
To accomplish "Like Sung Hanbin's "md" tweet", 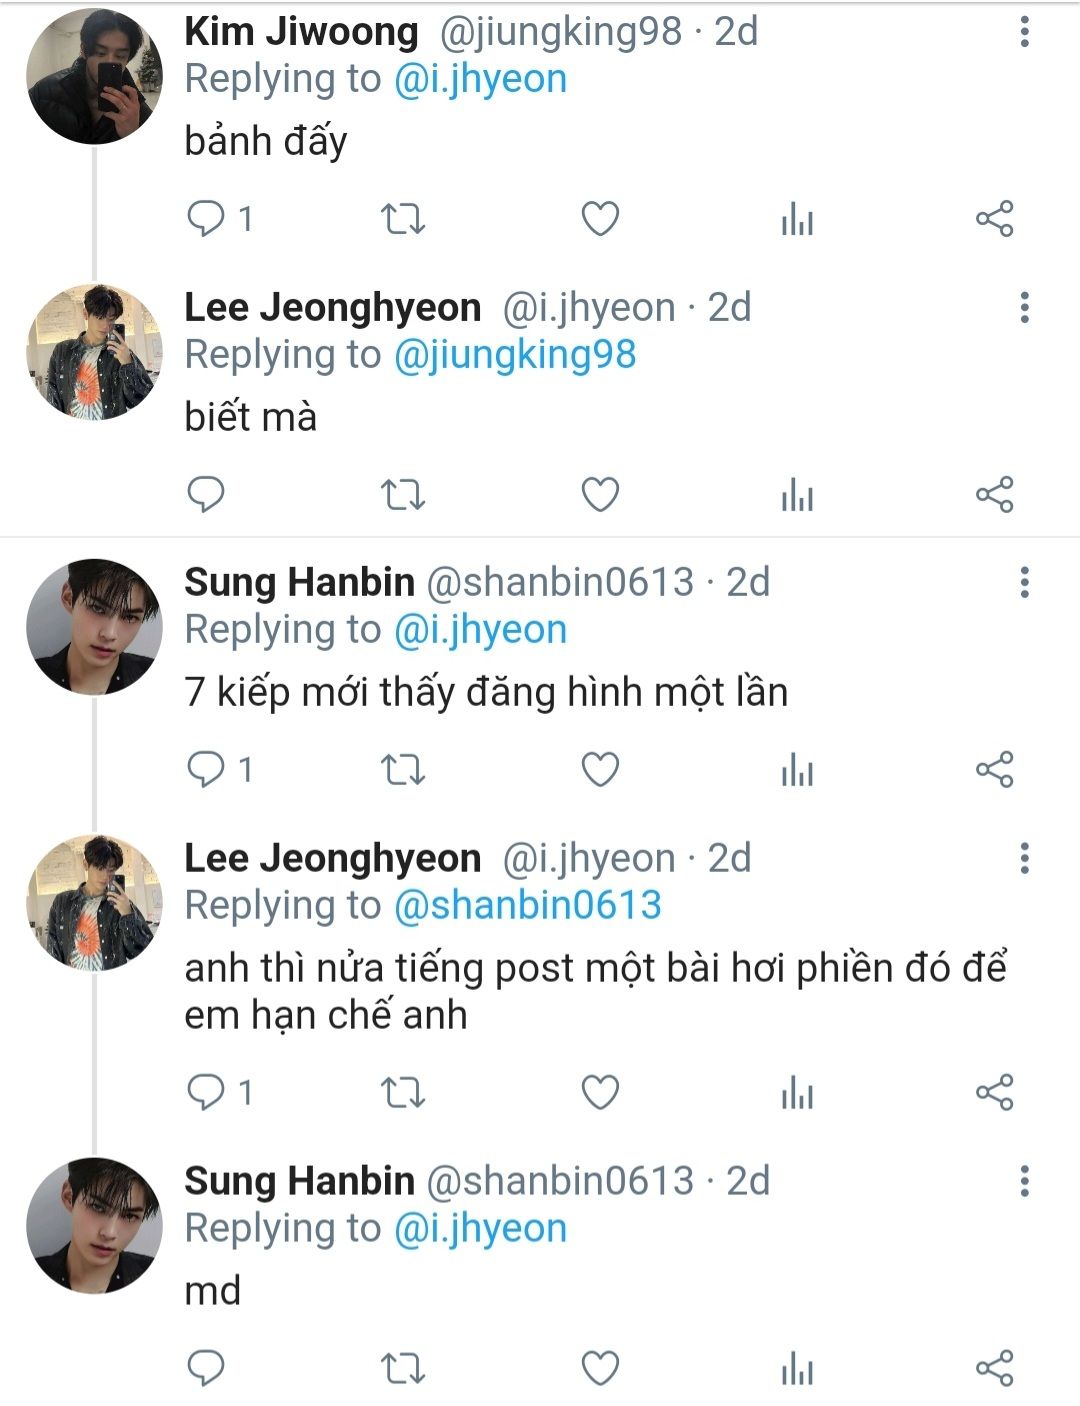I will (x=600, y=1367).
